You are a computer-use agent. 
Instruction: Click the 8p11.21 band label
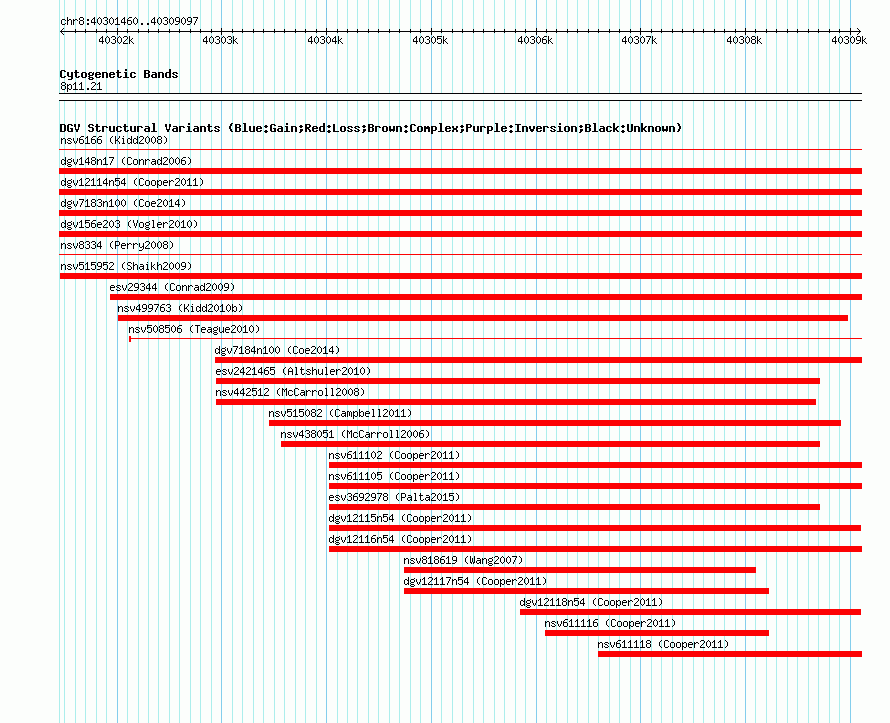click(81, 86)
